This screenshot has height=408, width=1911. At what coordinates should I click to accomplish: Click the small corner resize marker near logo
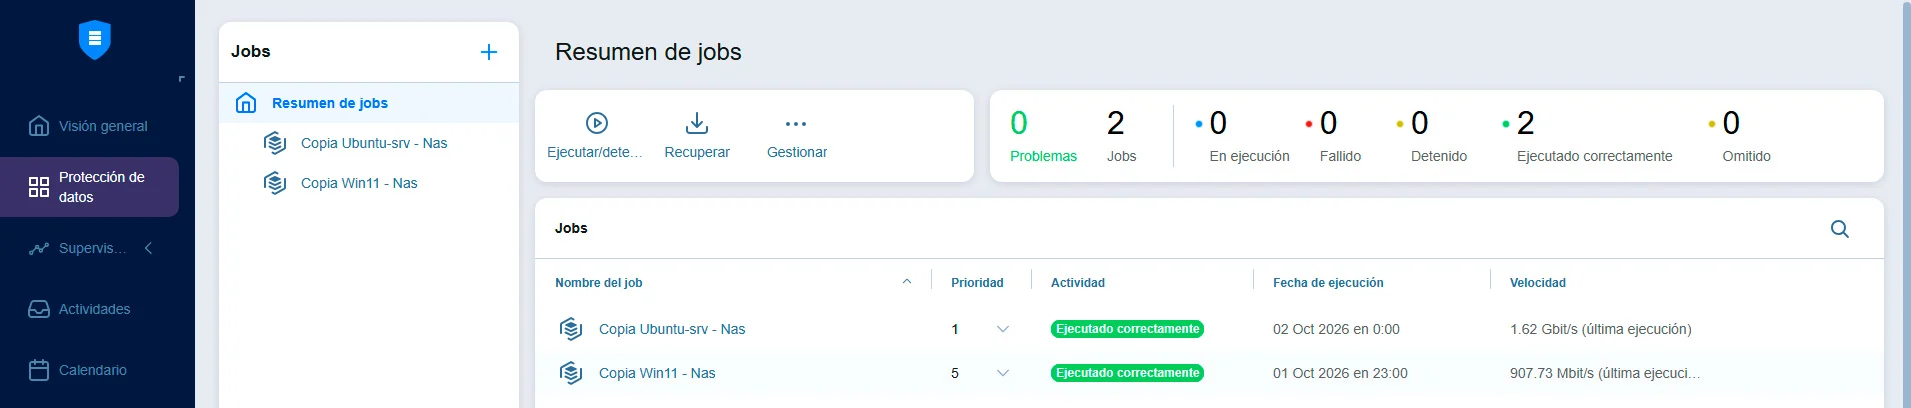[181, 78]
